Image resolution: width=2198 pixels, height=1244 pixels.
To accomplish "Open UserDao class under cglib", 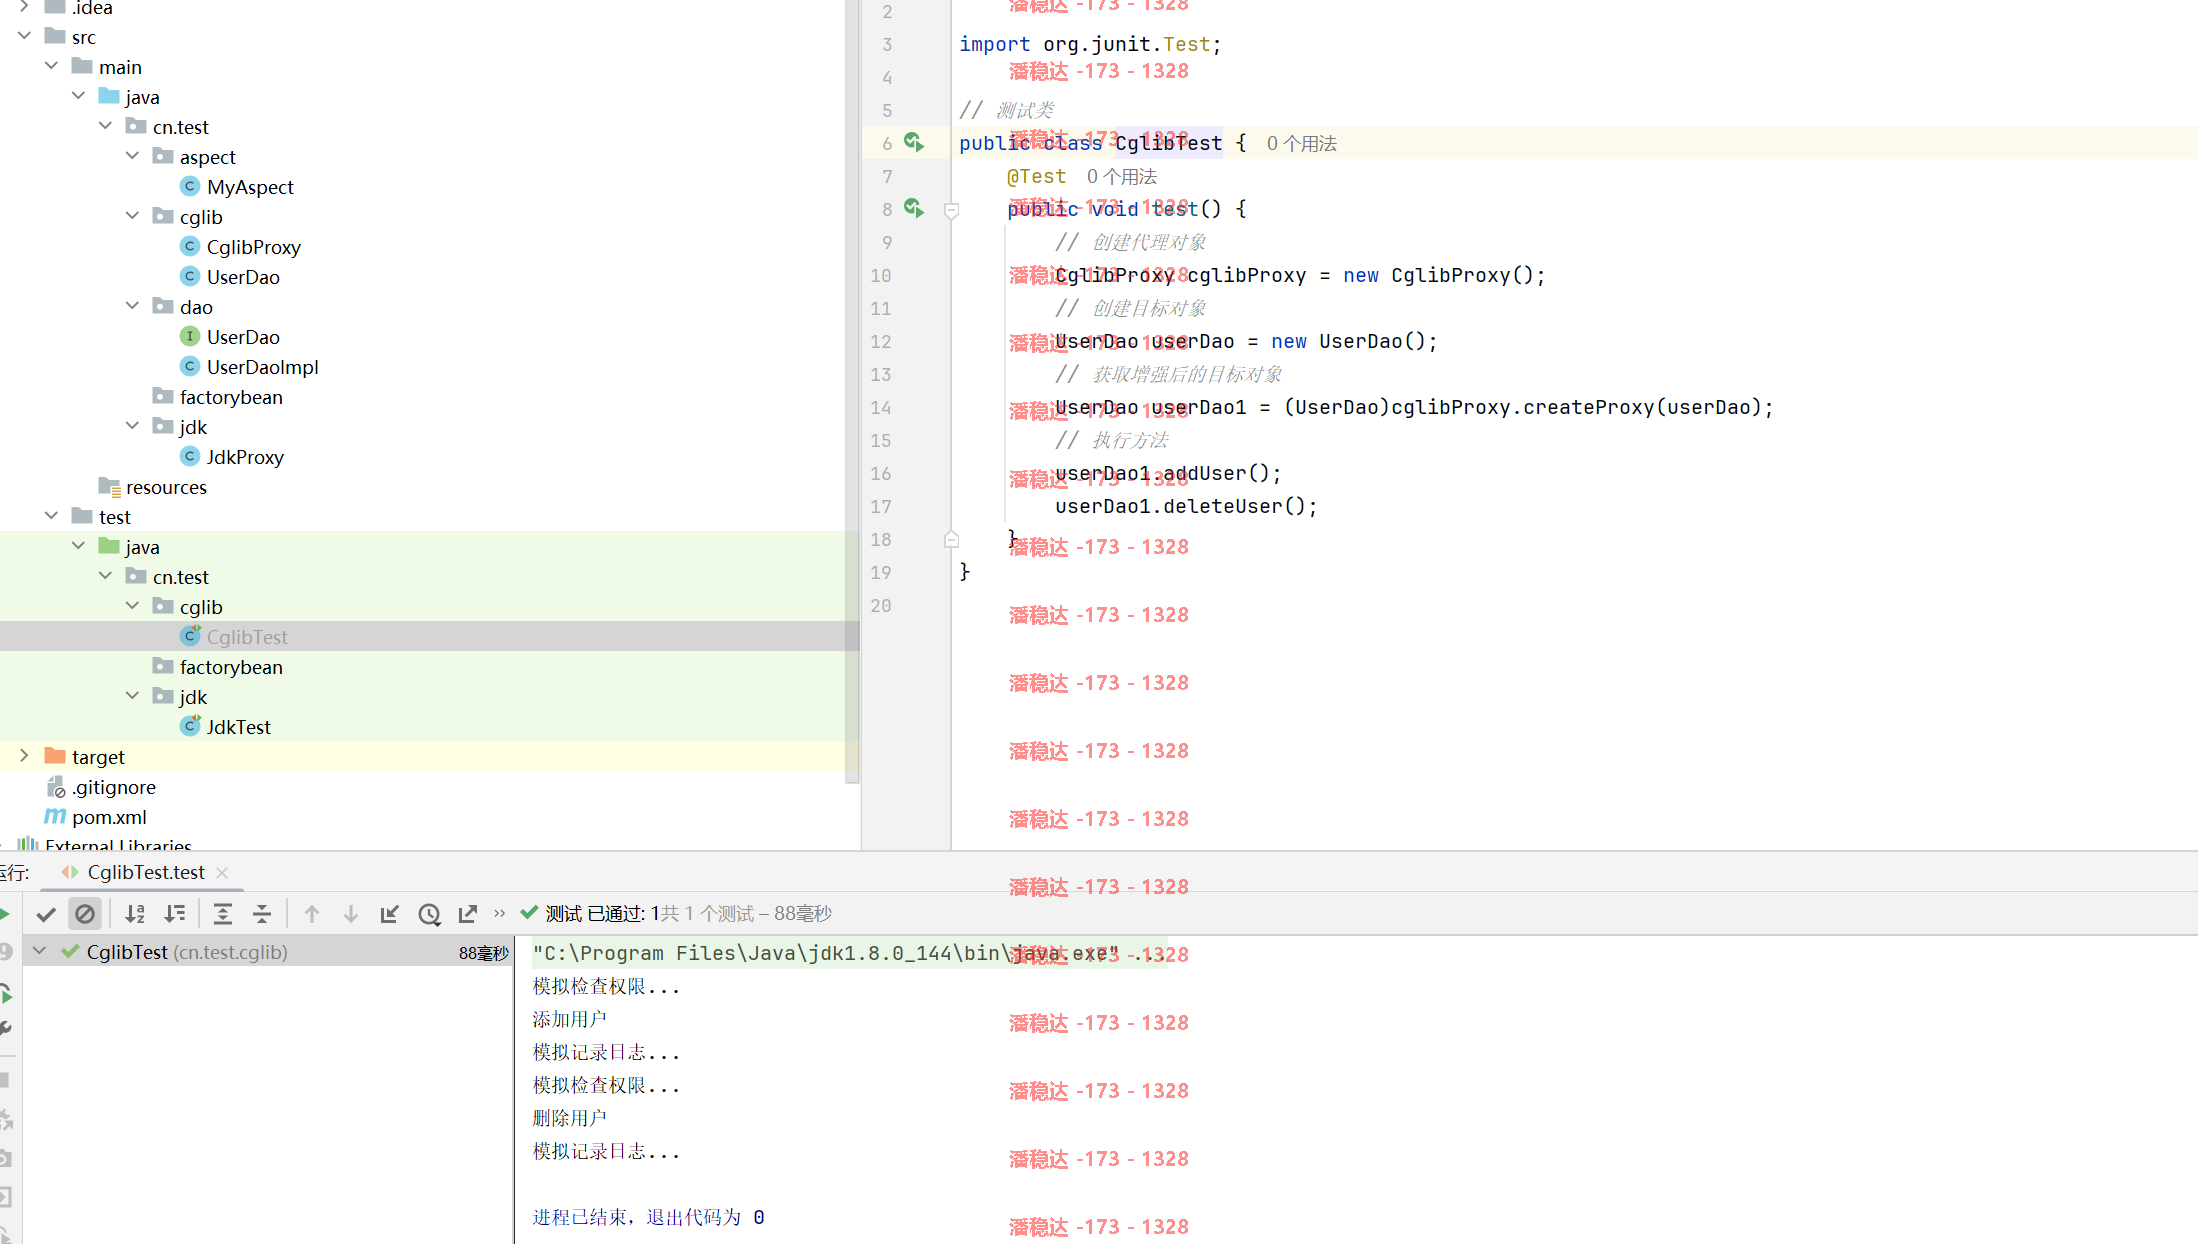I will point(230,277).
